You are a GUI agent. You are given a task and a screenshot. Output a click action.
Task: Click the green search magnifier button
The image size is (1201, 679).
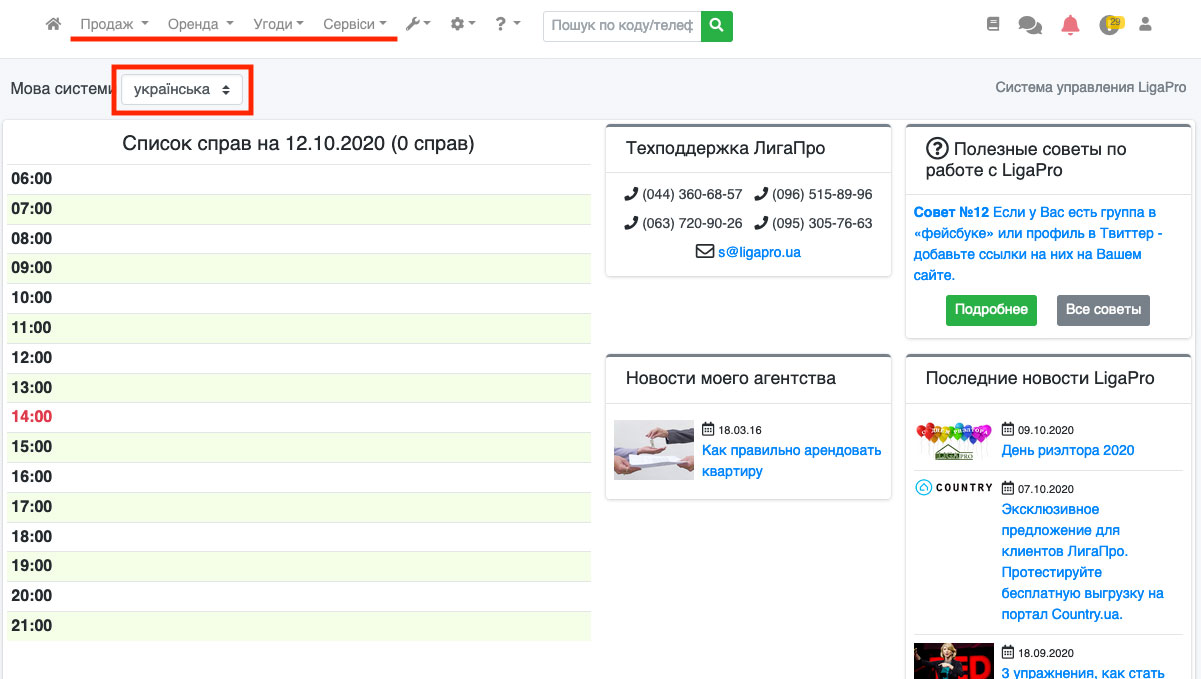[x=716, y=26]
